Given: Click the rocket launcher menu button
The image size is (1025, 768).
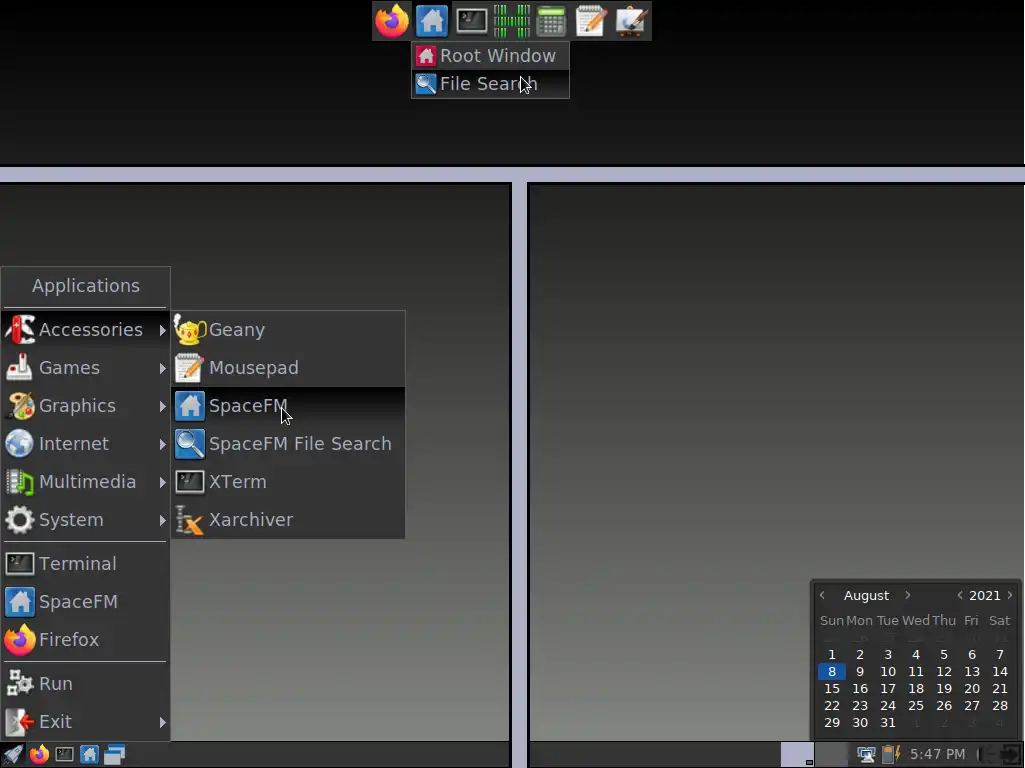Looking at the screenshot, I should click(x=13, y=755).
